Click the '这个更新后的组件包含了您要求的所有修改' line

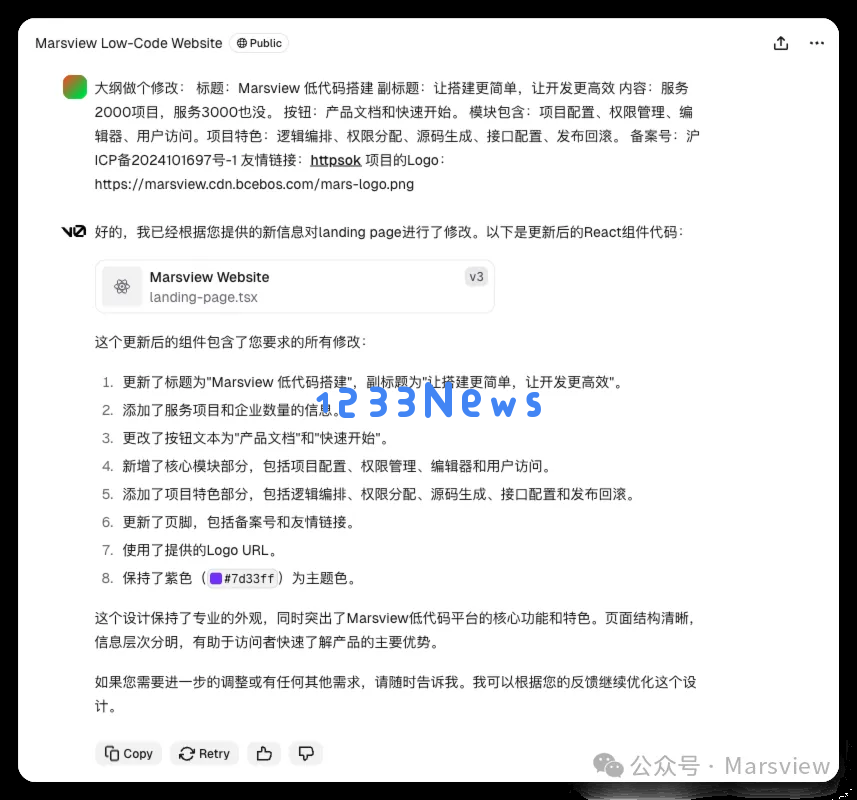coord(231,342)
